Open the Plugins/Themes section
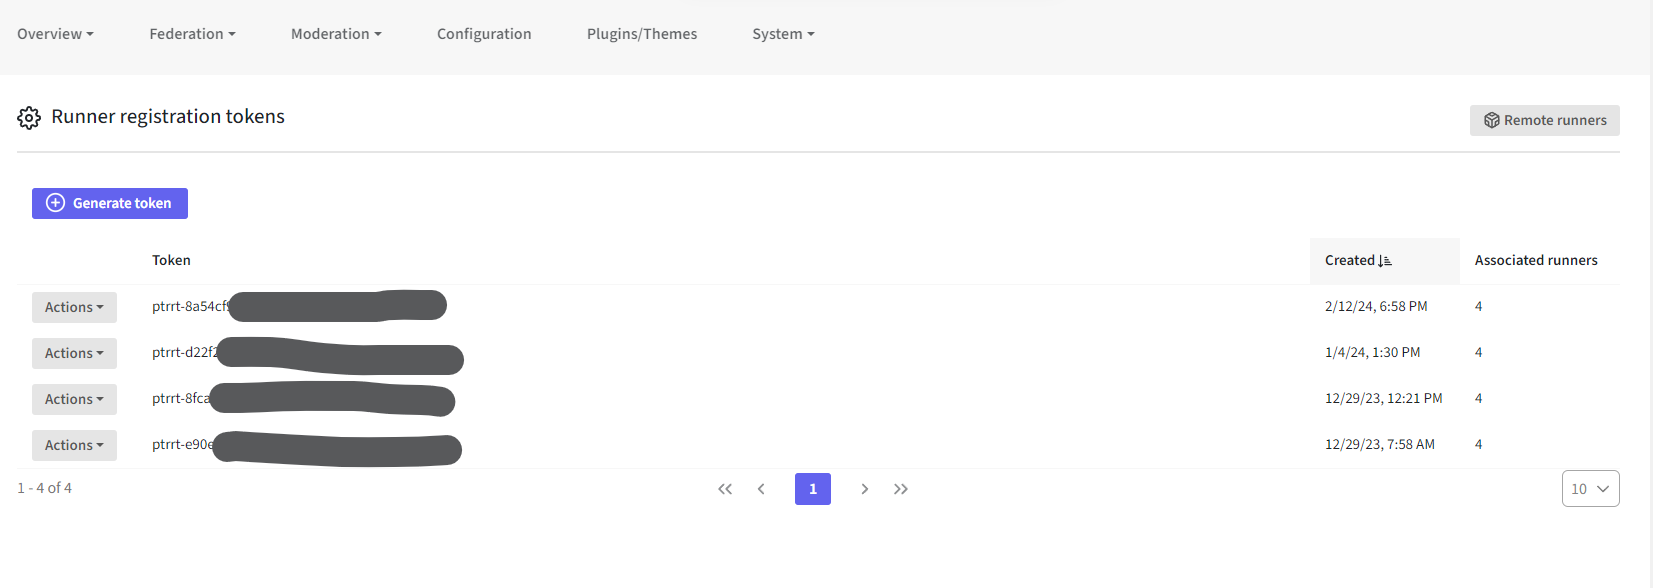 pos(642,34)
